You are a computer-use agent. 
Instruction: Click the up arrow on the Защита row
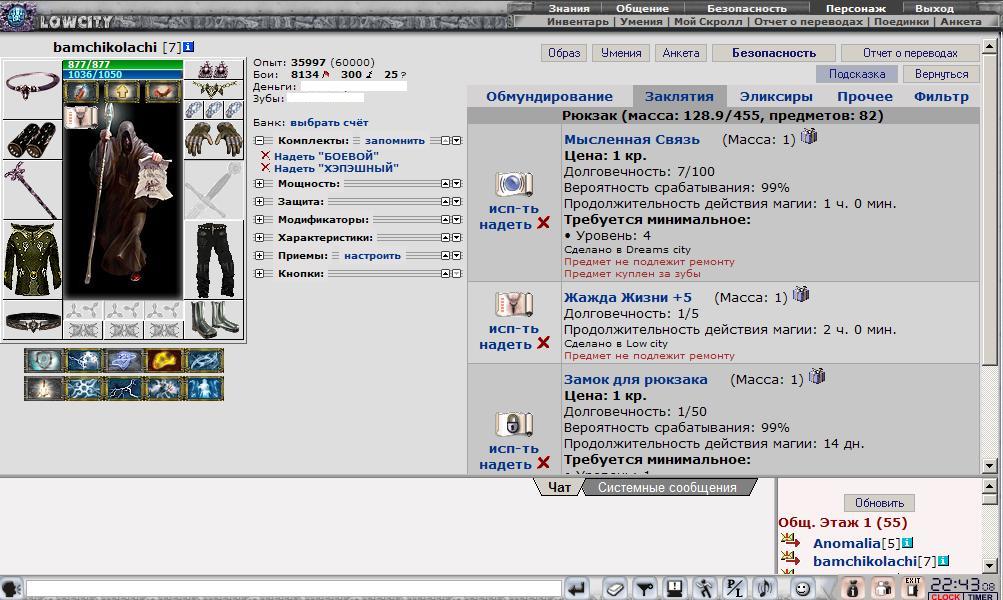(445, 201)
